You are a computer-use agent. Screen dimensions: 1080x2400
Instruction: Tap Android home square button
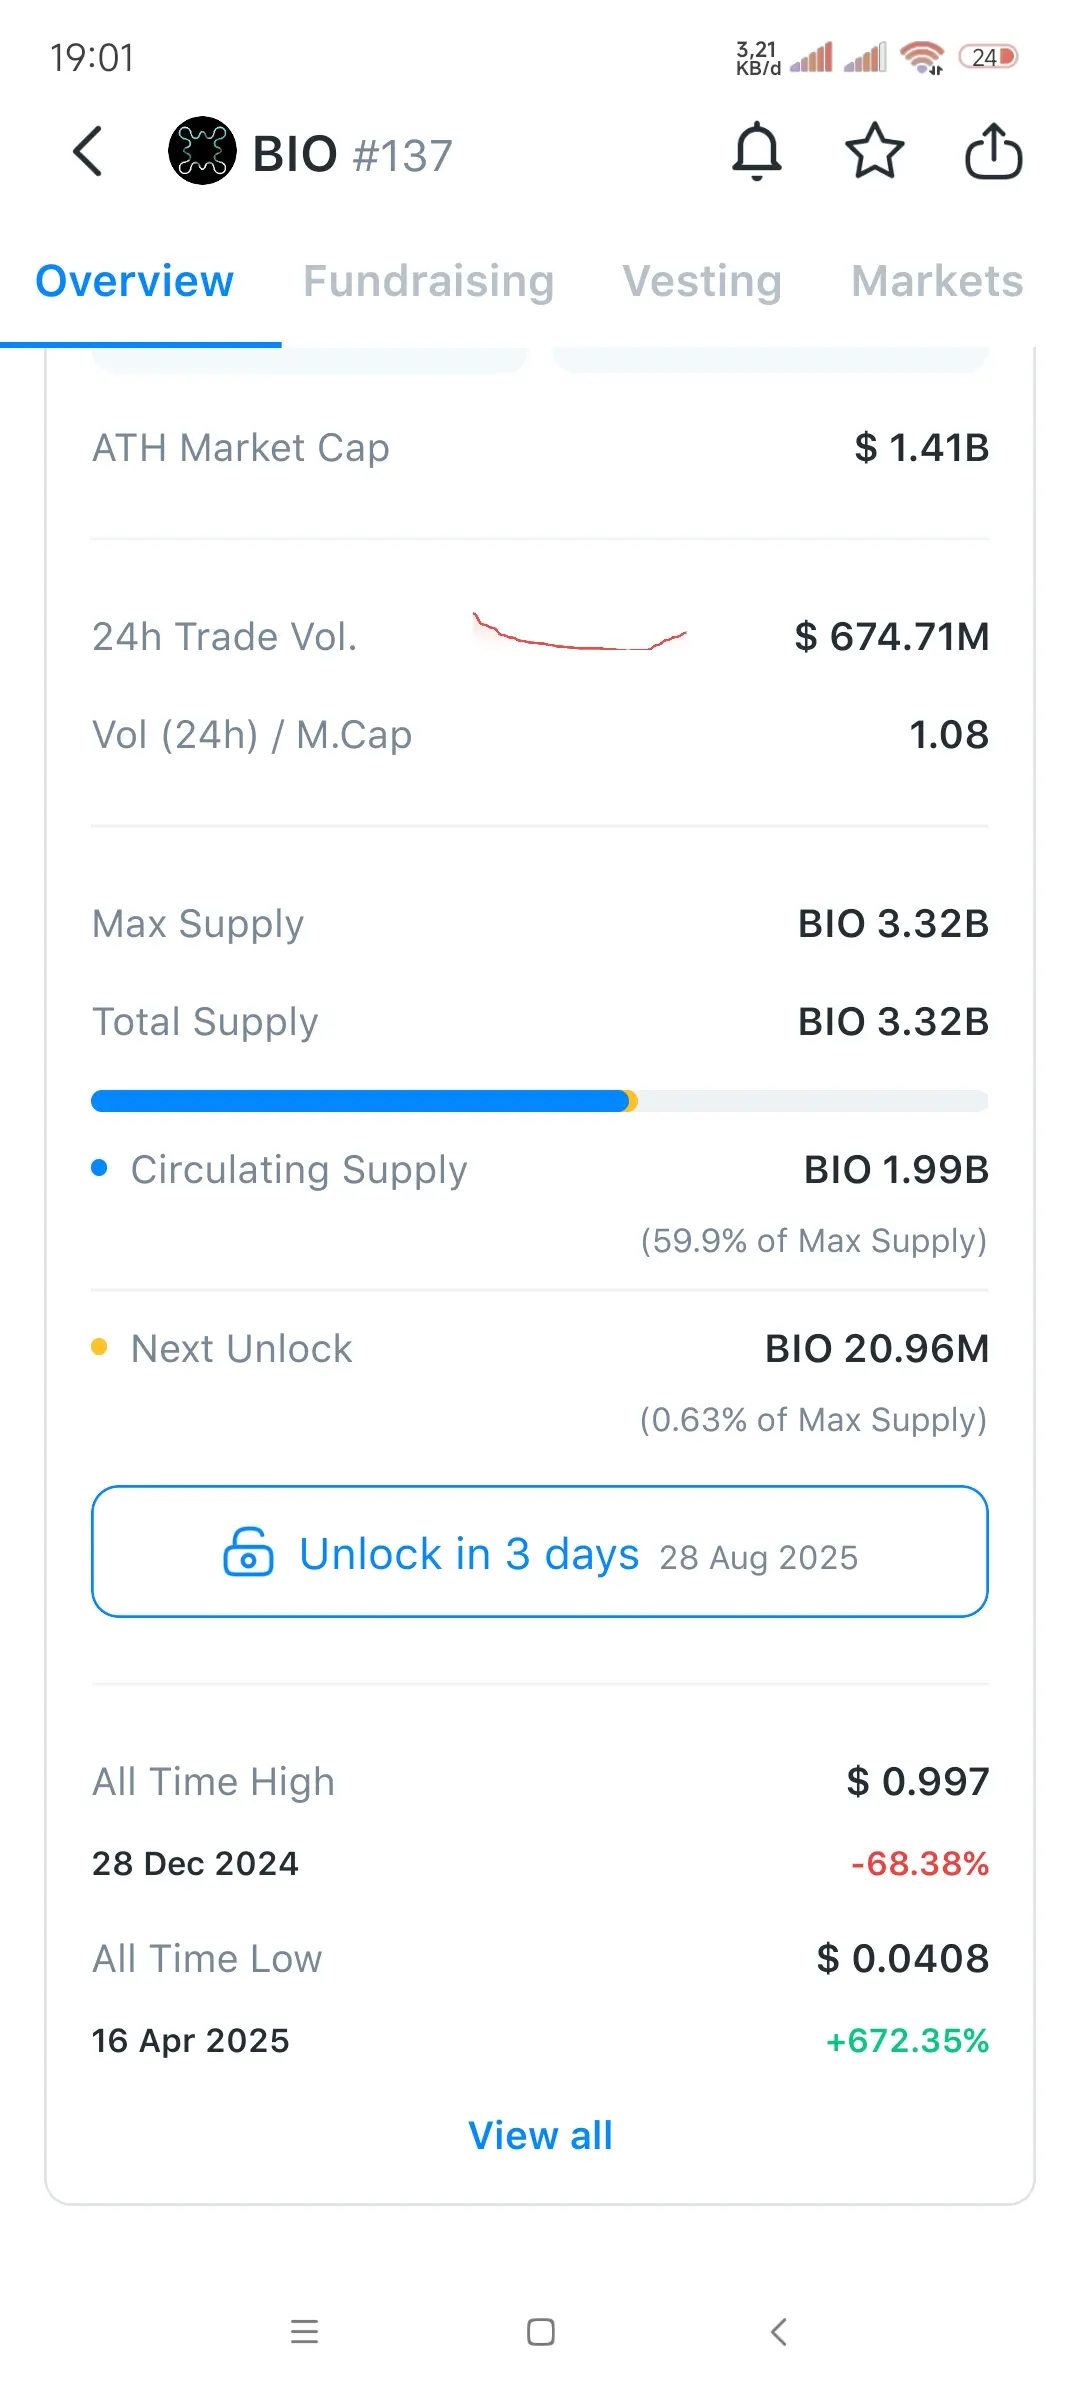[541, 2332]
